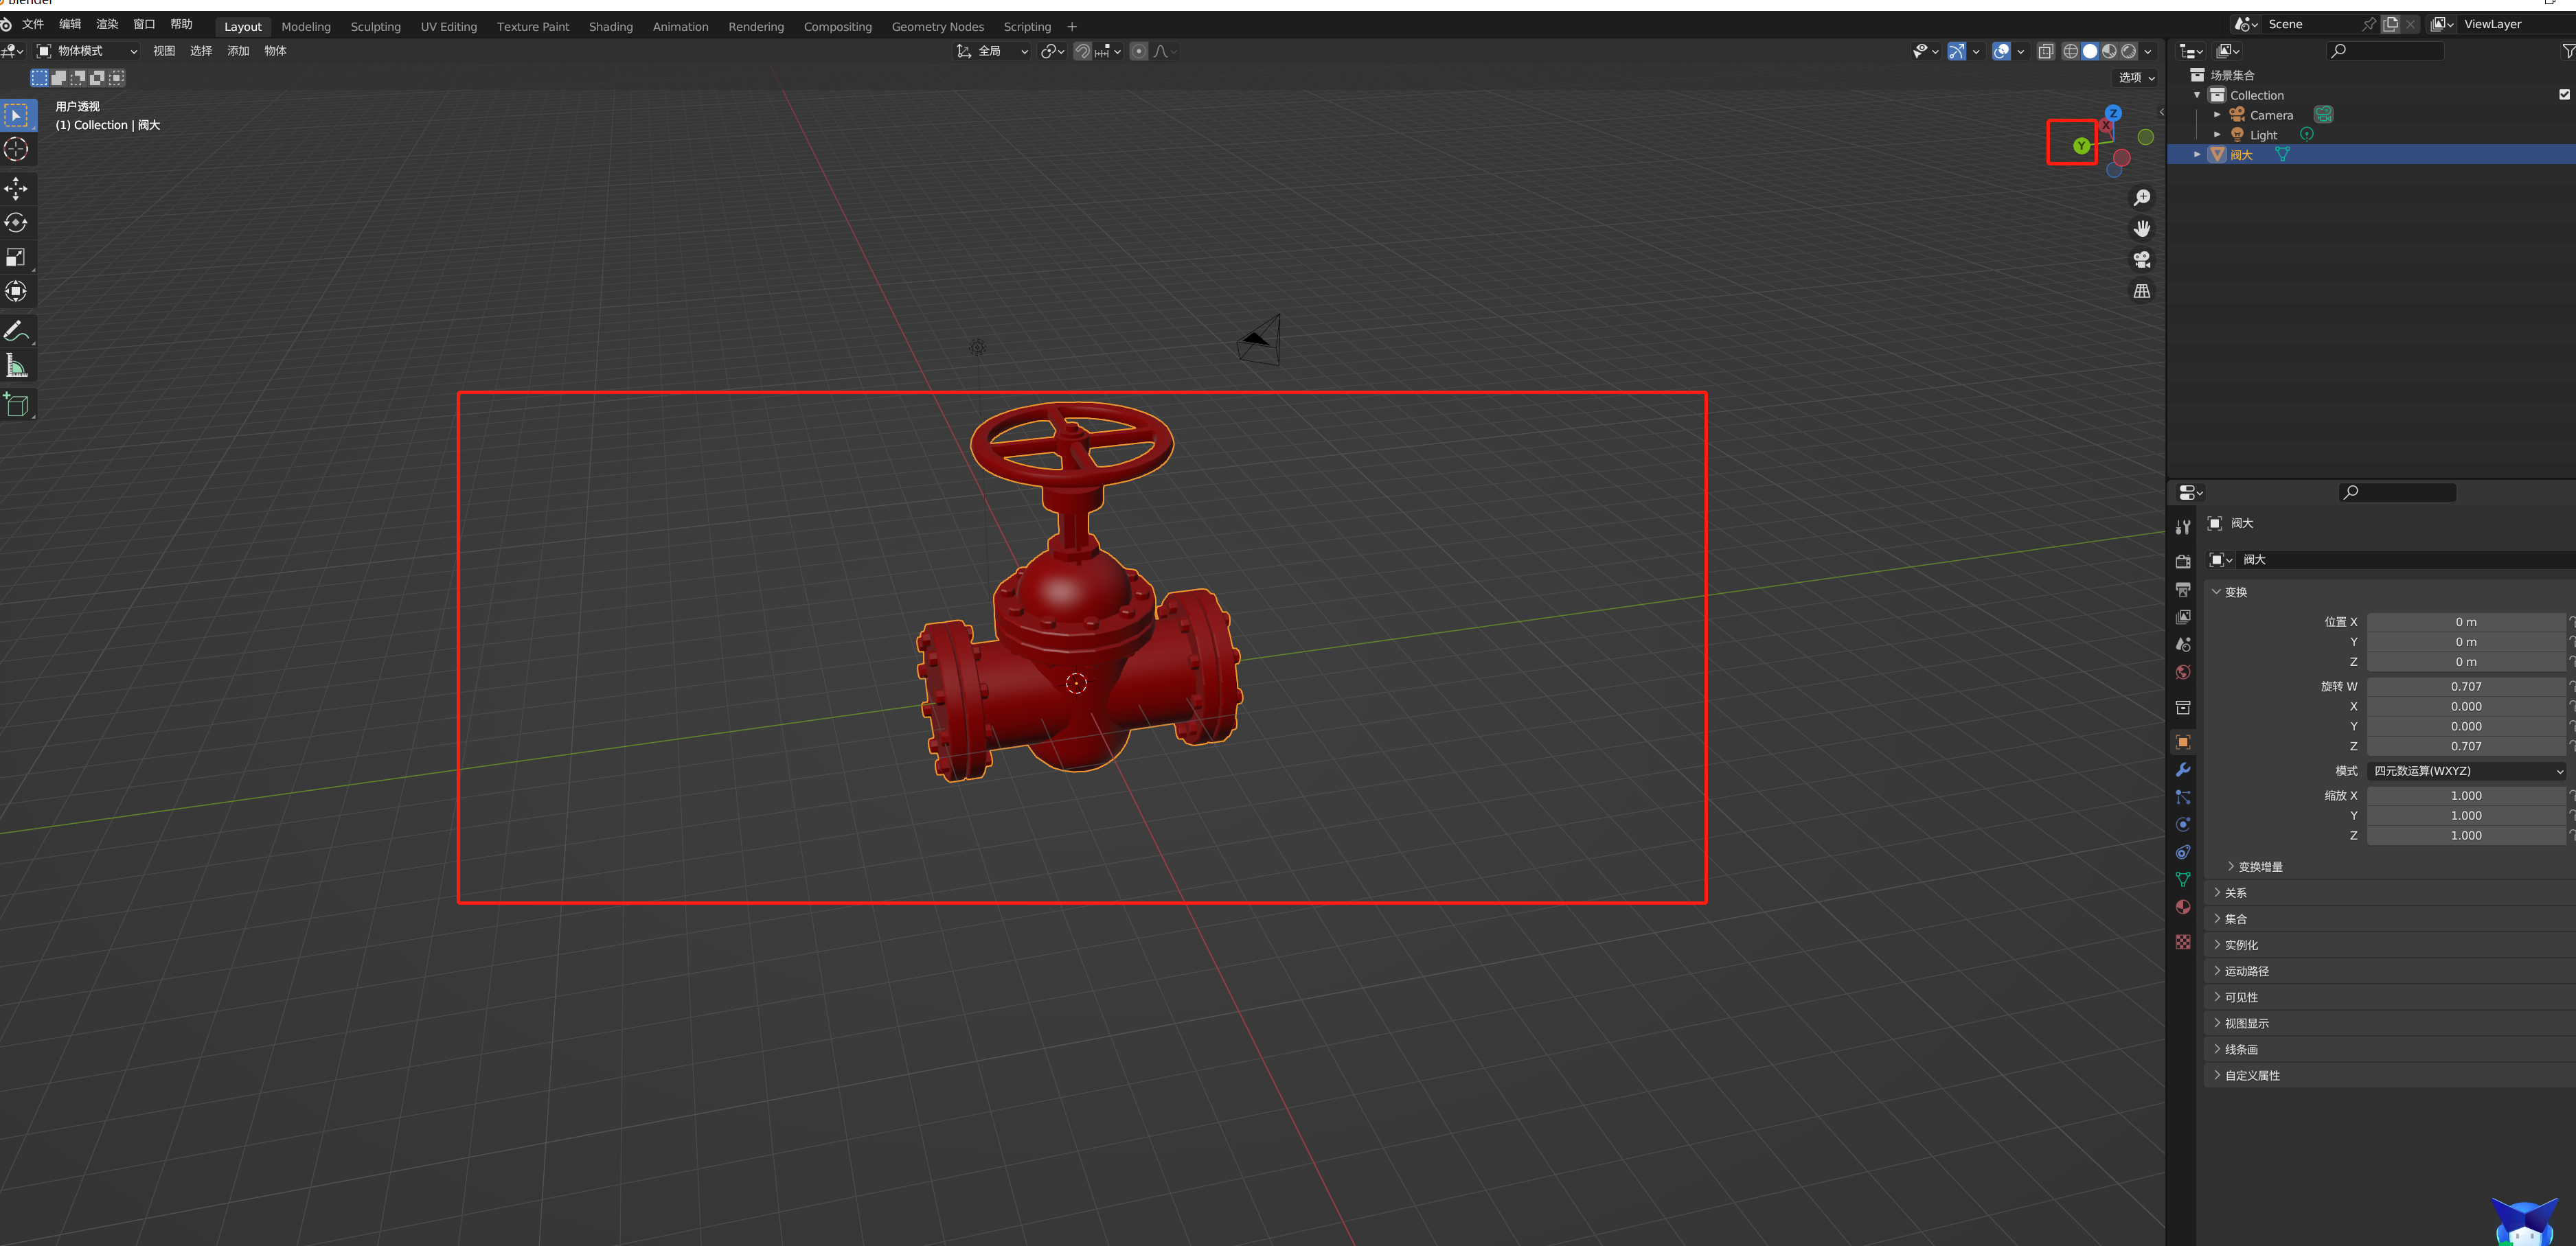Pick the Measure ruler tool
Image resolution: width=2576 pixels, height=1246 pixels.
(17, 366)
